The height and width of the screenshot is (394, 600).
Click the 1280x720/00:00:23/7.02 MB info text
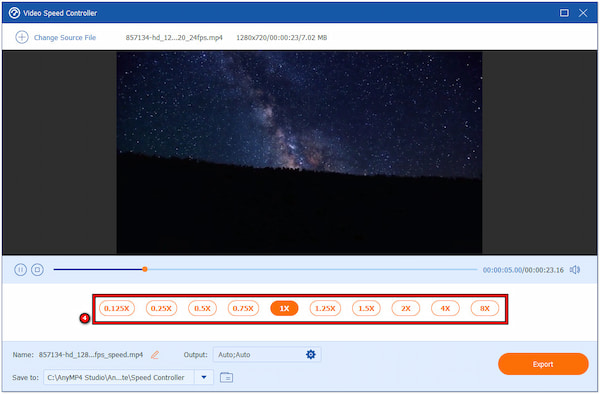tap(282, 37)
